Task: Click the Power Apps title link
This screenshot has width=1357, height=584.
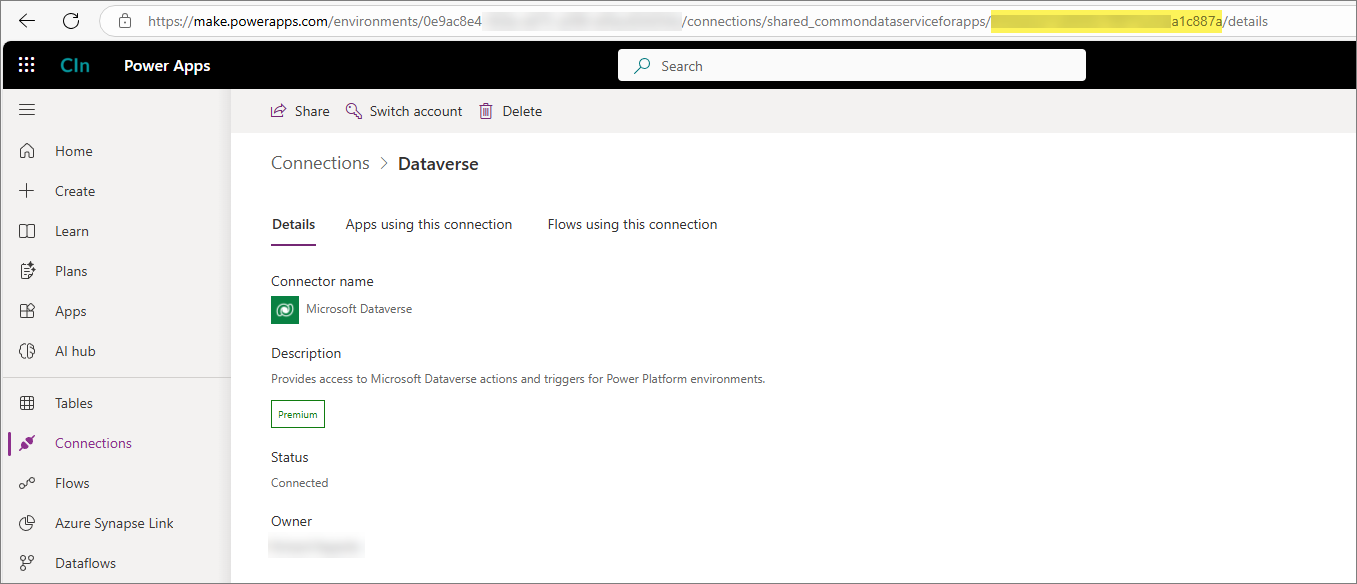Action: point(167,65)
